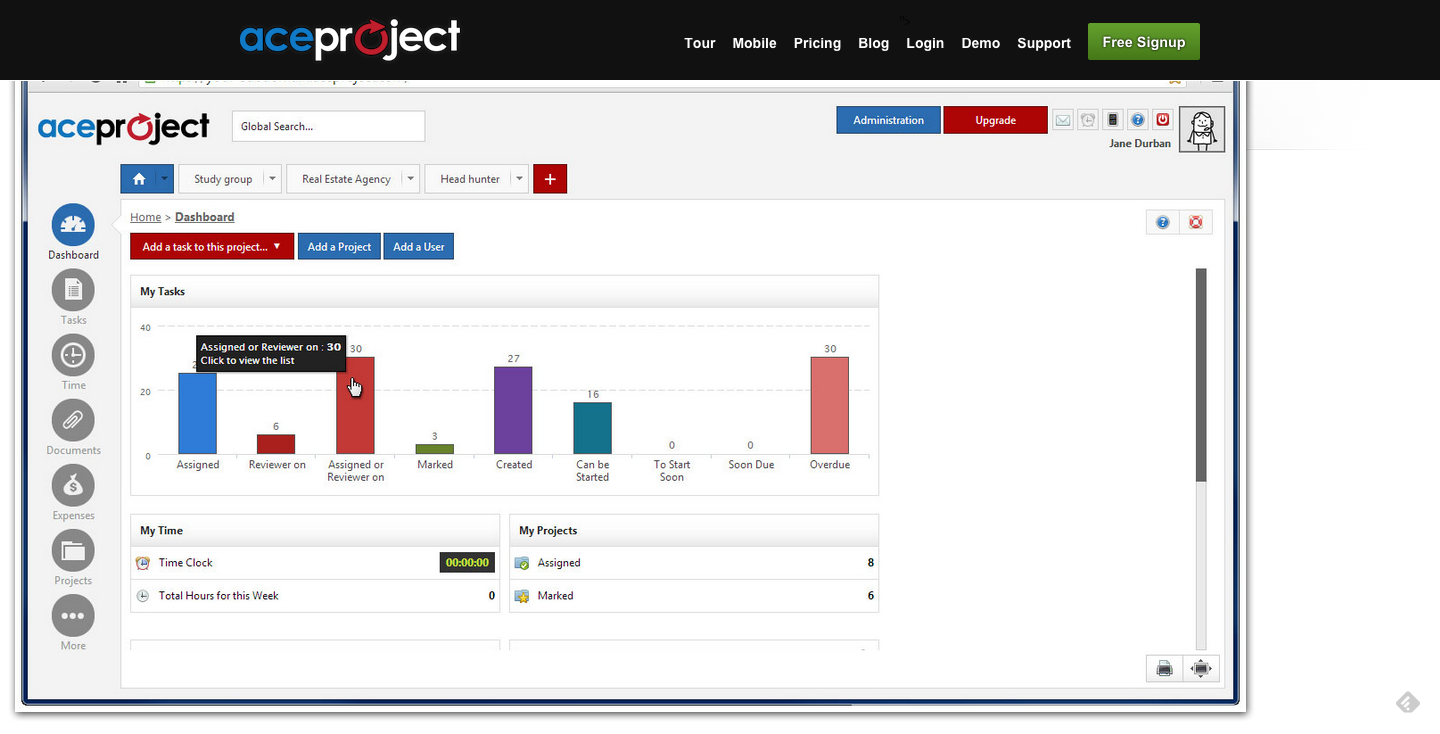Image resolution: width=1440 pixels, height=734 pixels.
Task: Click the Administration button
Action: pos(888,120)
